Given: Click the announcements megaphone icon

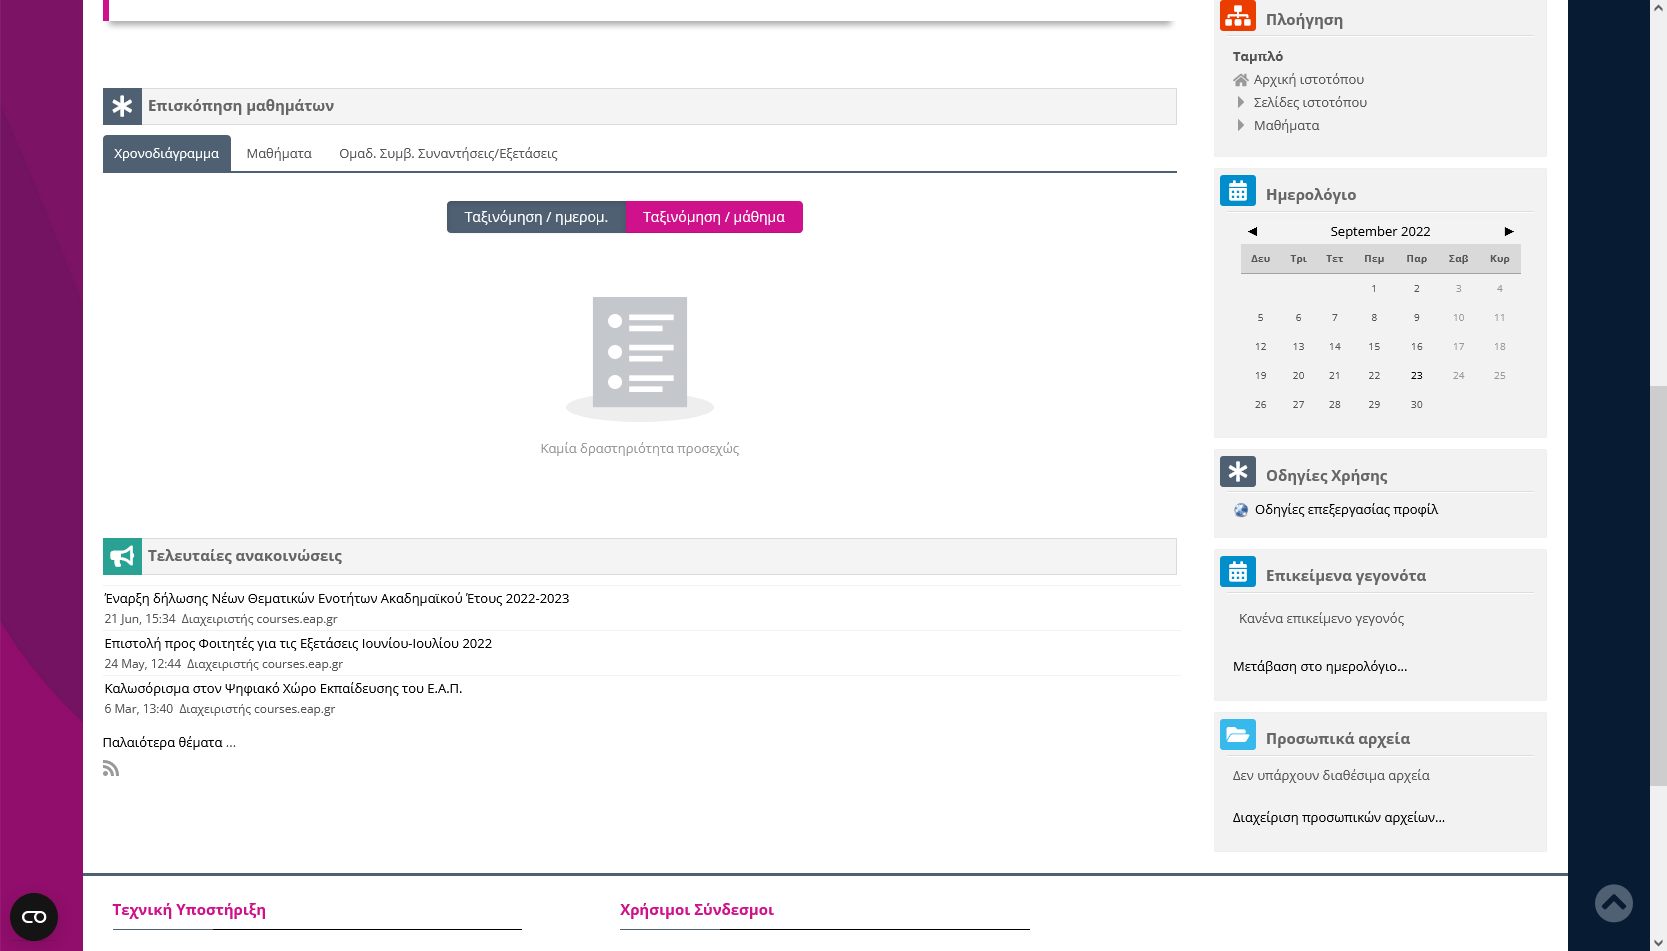Looking at the screenshot, I should click(122, 556).
